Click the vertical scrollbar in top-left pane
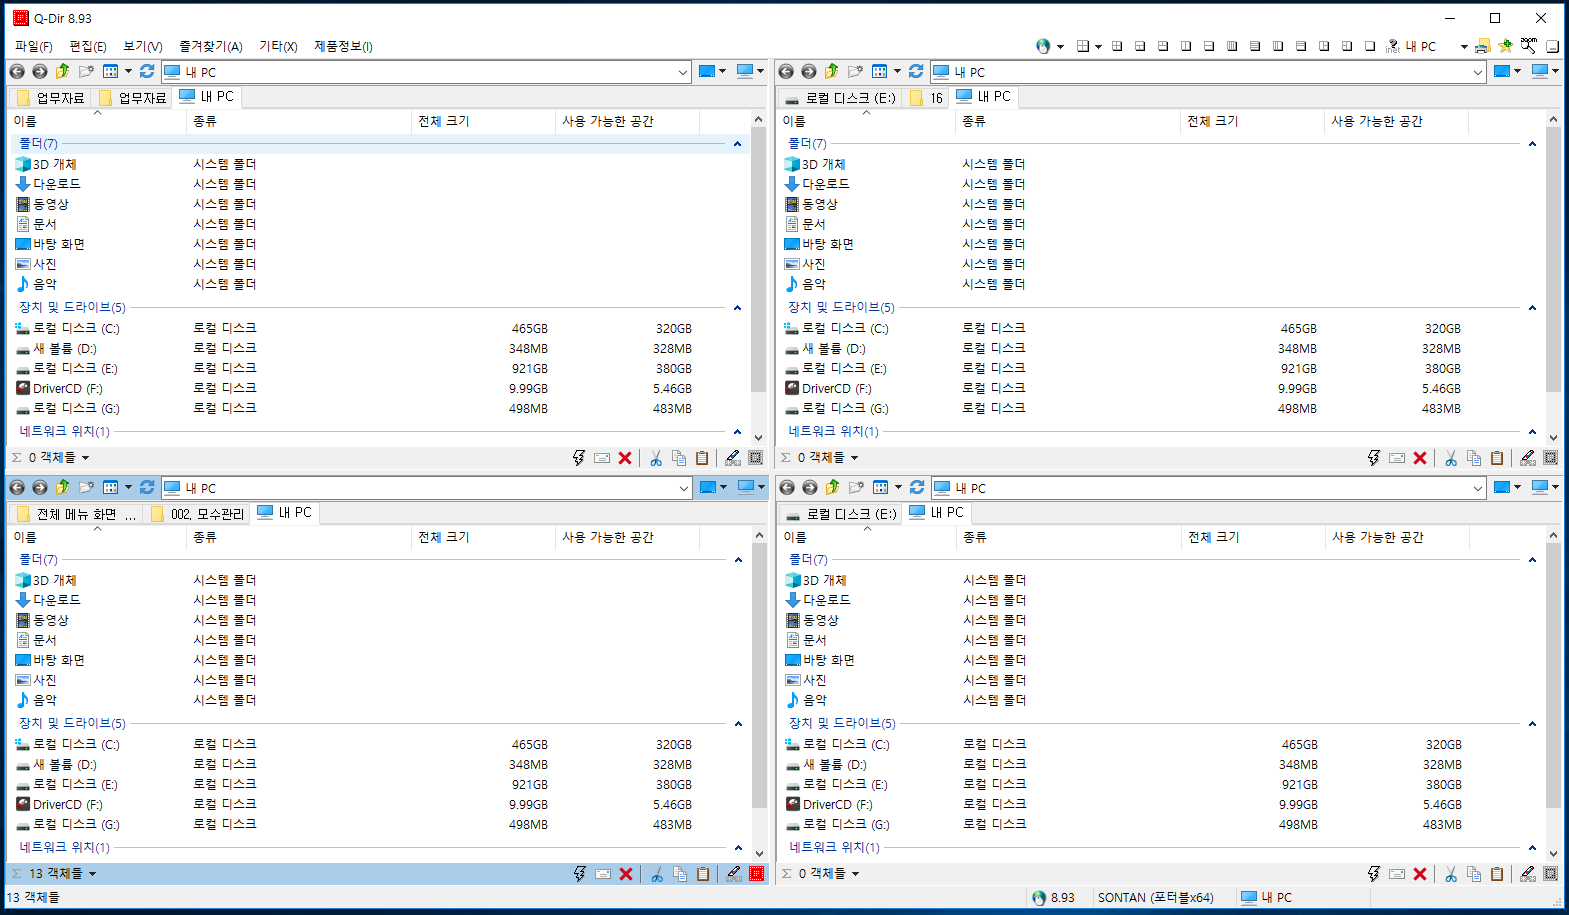The height and width of the screenshot is (915, 1569). tap(758, 258)
